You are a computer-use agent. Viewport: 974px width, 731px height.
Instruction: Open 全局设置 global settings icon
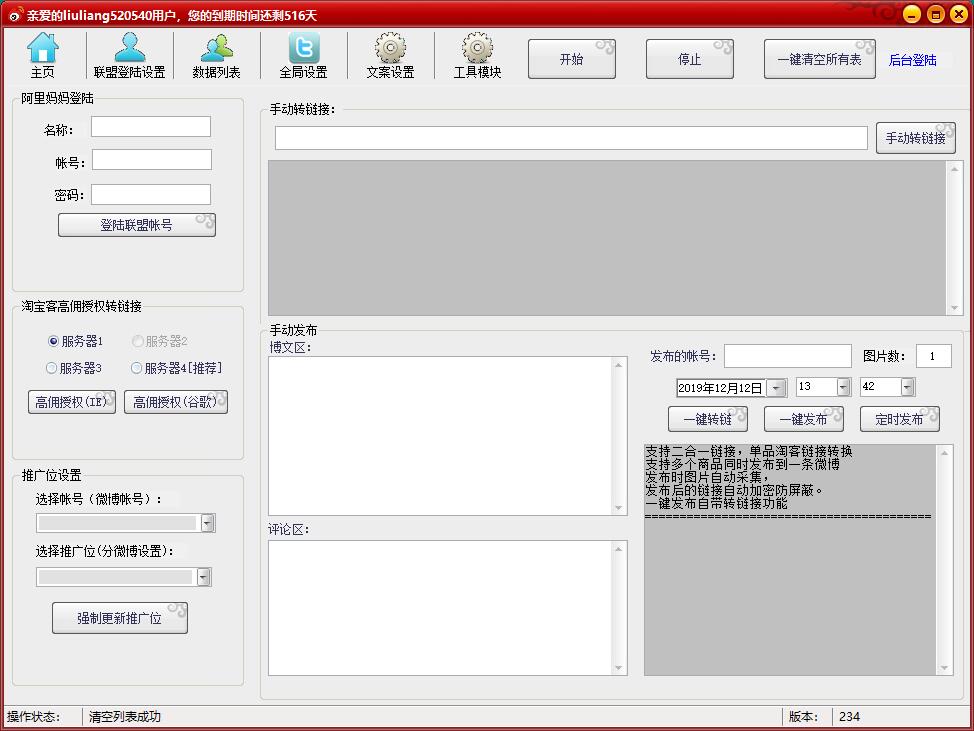click(303, 55)
